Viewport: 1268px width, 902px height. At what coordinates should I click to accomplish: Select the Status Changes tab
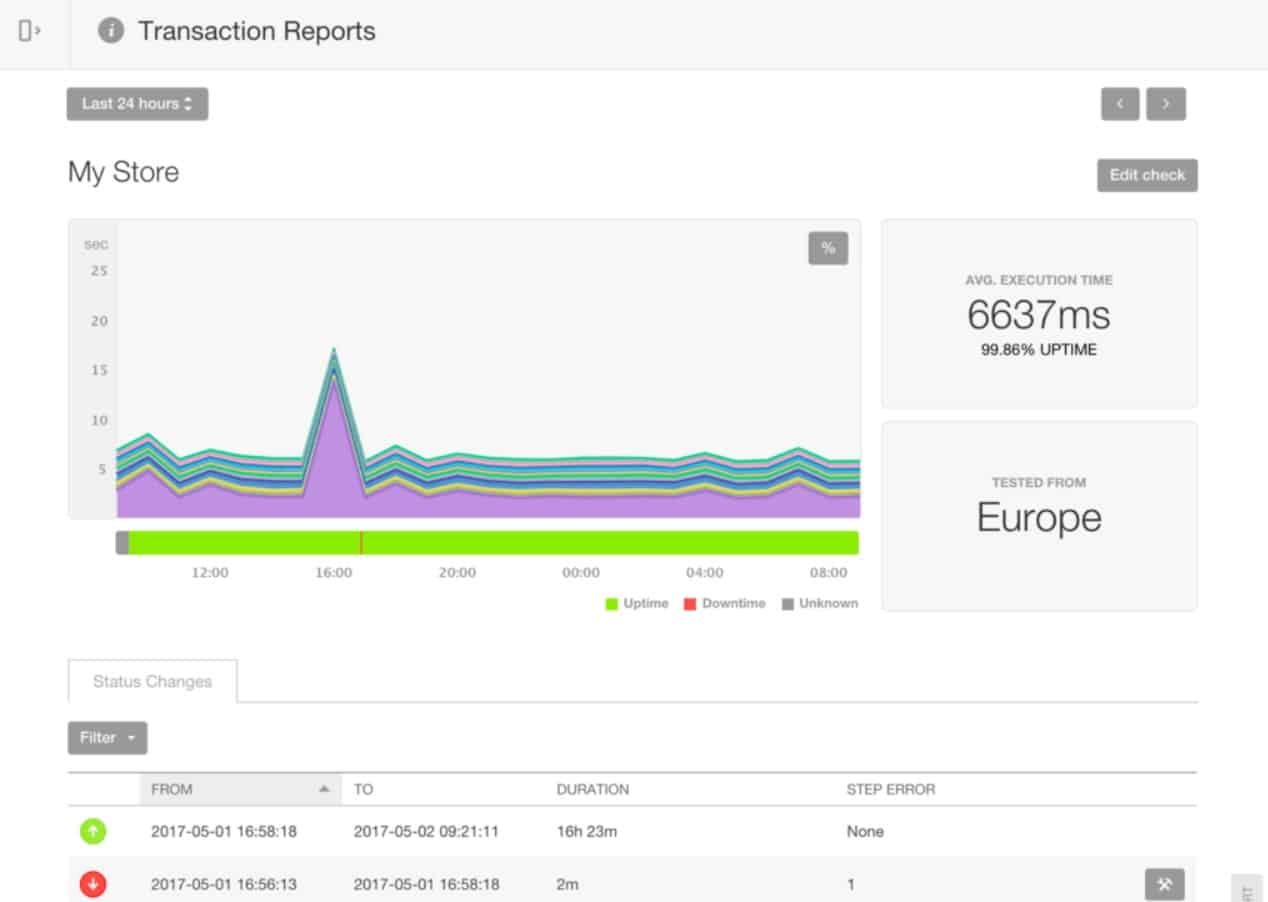152,681
